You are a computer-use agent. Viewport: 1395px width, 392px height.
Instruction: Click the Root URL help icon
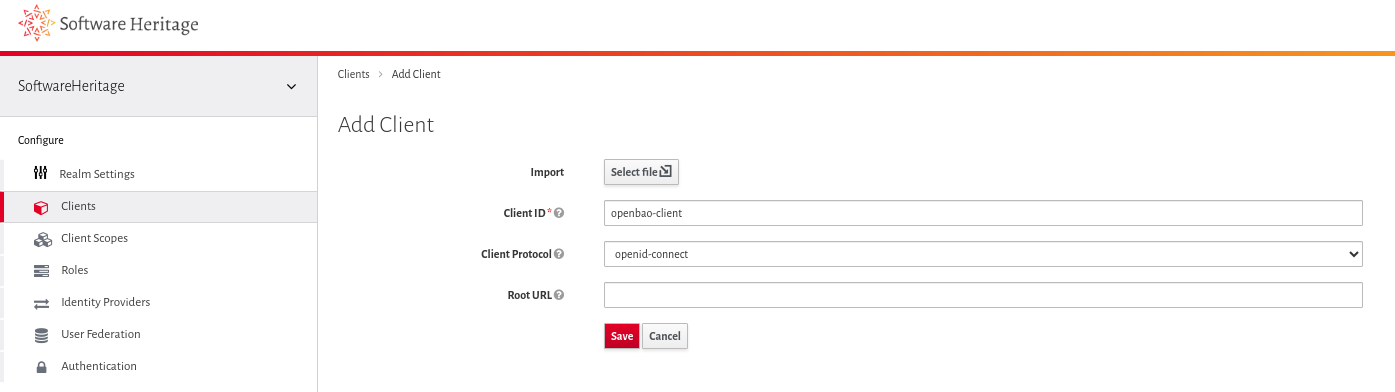tap(559, 295)
